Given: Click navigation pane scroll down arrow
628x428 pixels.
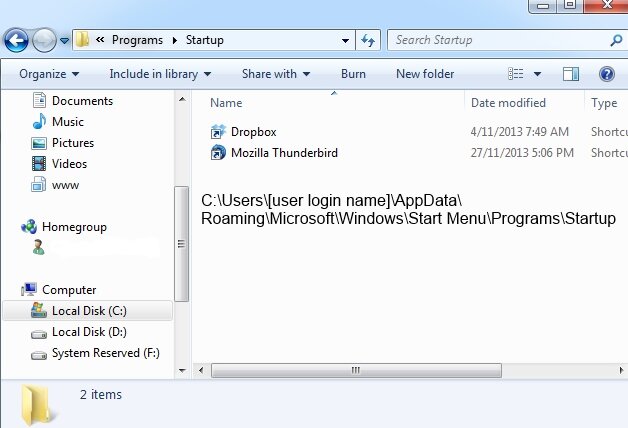Looking at the screenshot, I should pyautogui.click(x=182, y=371).
